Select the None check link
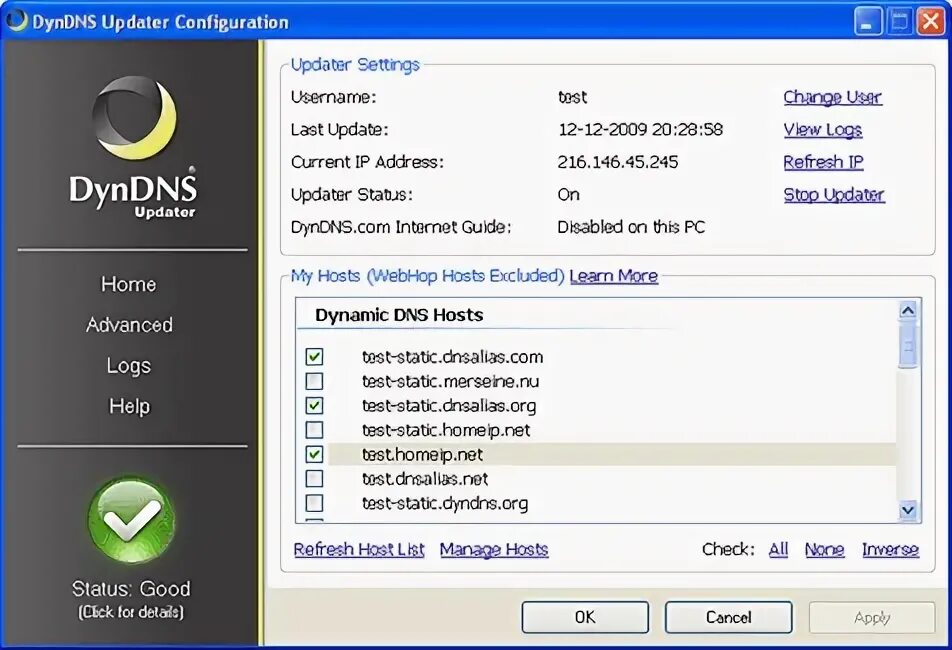 point(824,549)
